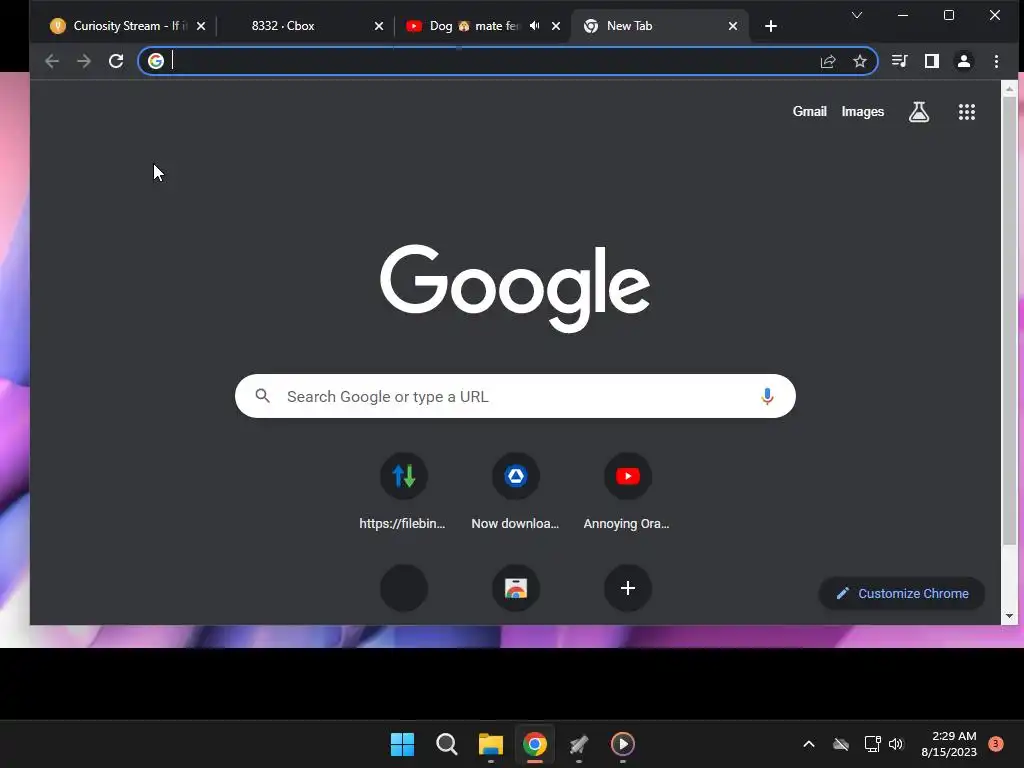Open the media controls toolbar icon

click(x=899, y=61)
